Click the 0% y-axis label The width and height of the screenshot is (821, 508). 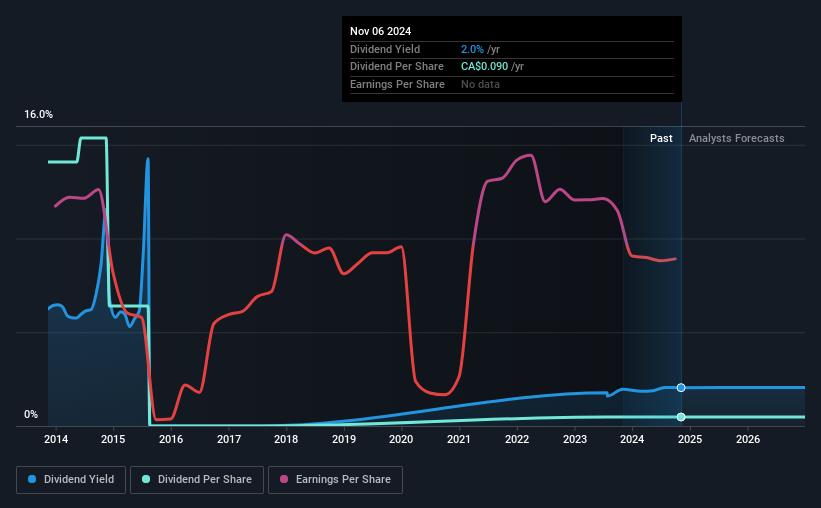click(31, 414)
